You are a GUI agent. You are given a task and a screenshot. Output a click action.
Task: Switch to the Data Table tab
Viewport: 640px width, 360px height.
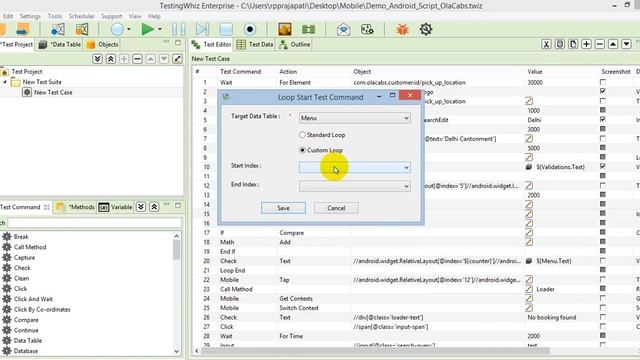tap(60, 44)
